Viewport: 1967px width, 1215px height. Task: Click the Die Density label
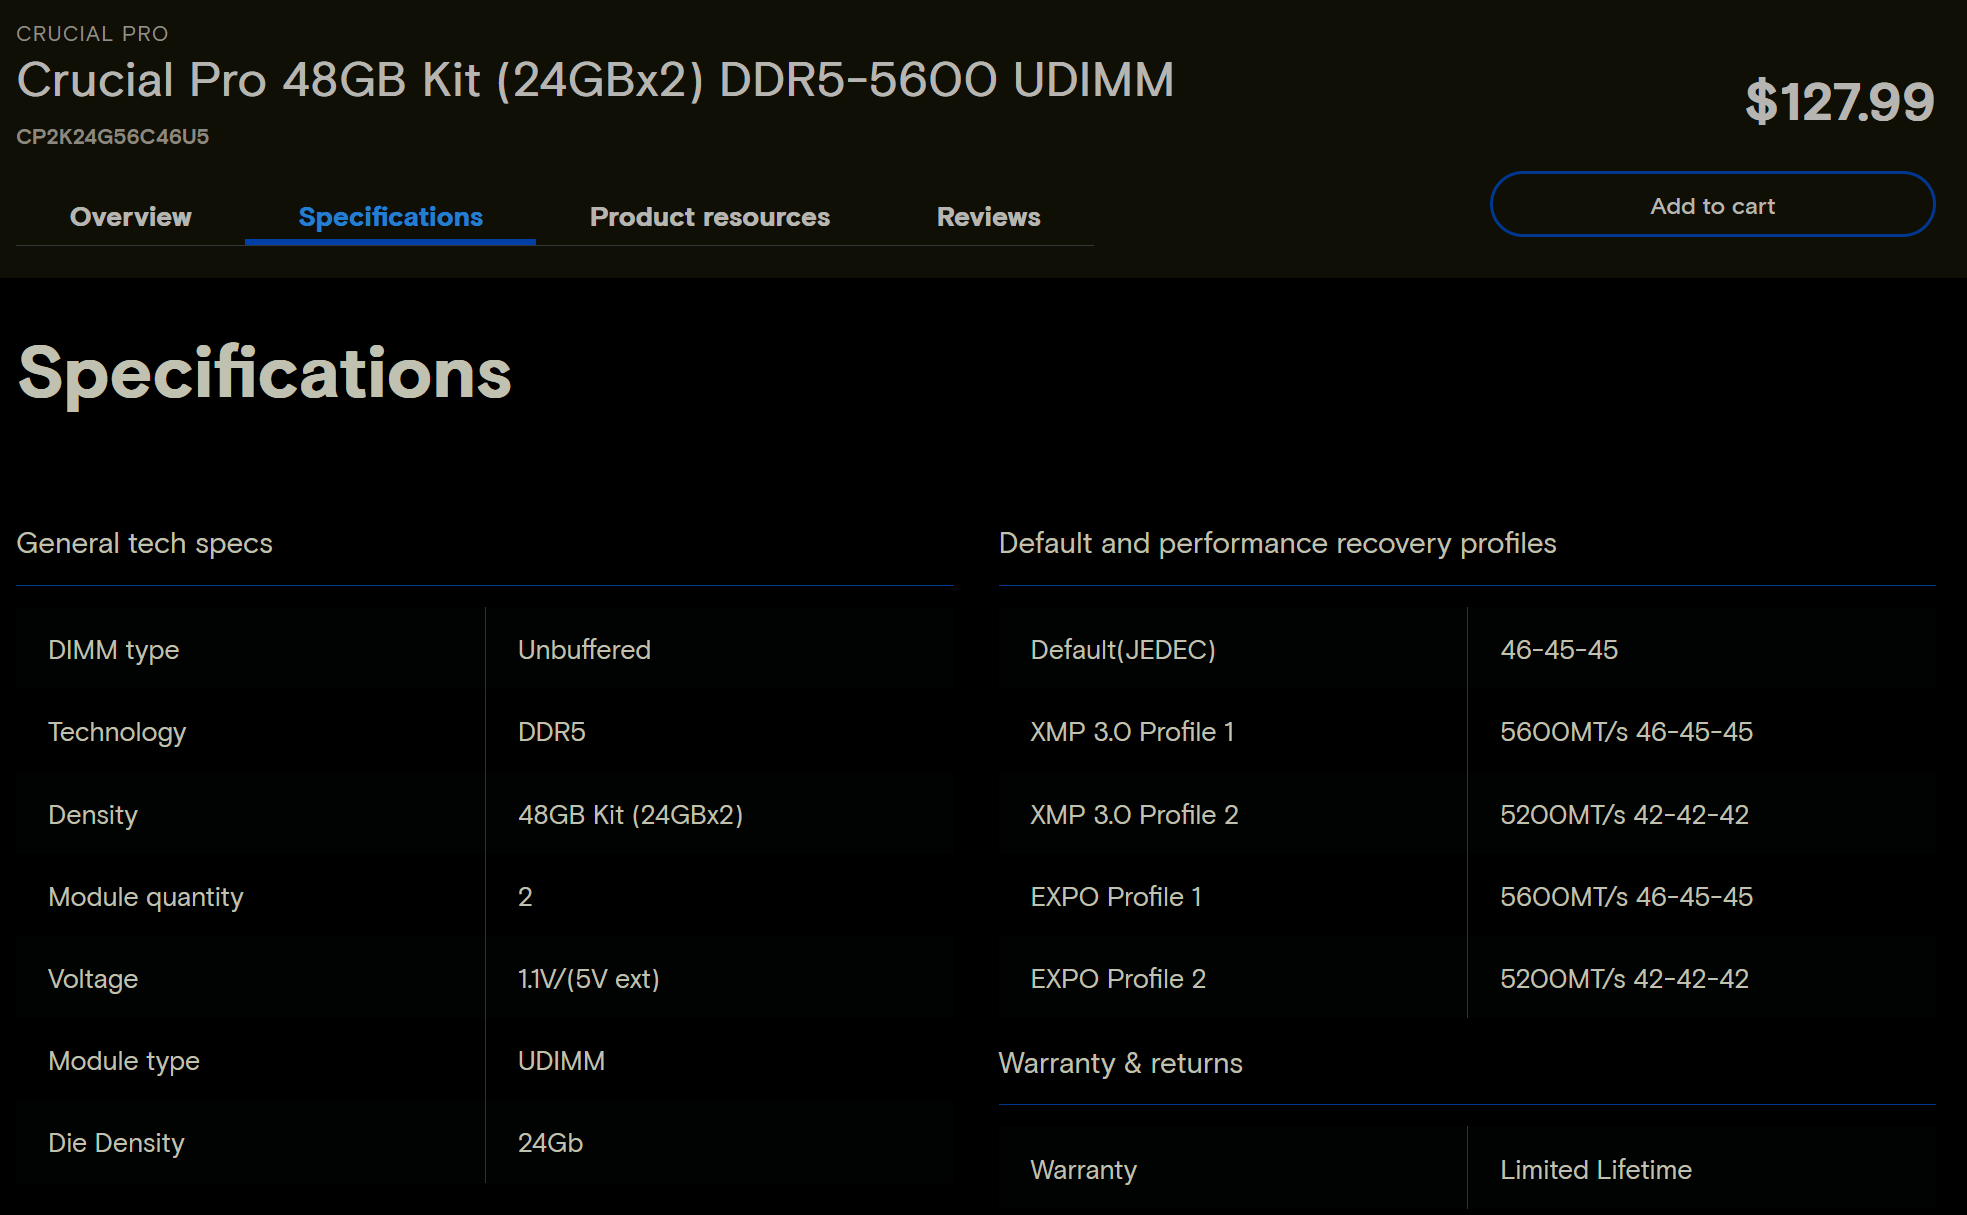pos(116,1143)
